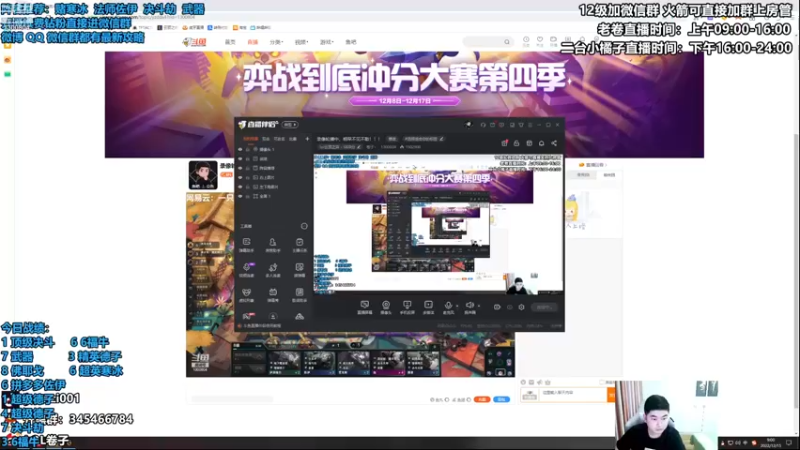Toggle eye visibility for camera source row
The image size is (800, 450).
[x=240, y=149]
